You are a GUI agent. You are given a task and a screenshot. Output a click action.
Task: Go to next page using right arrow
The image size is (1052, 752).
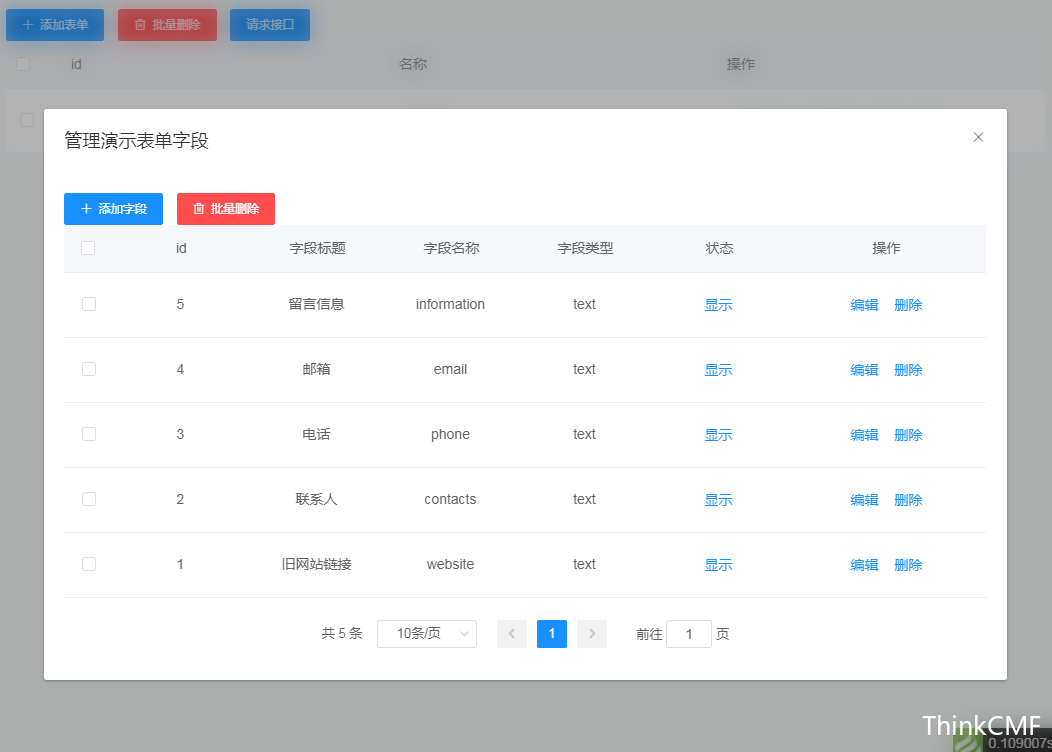591,634
